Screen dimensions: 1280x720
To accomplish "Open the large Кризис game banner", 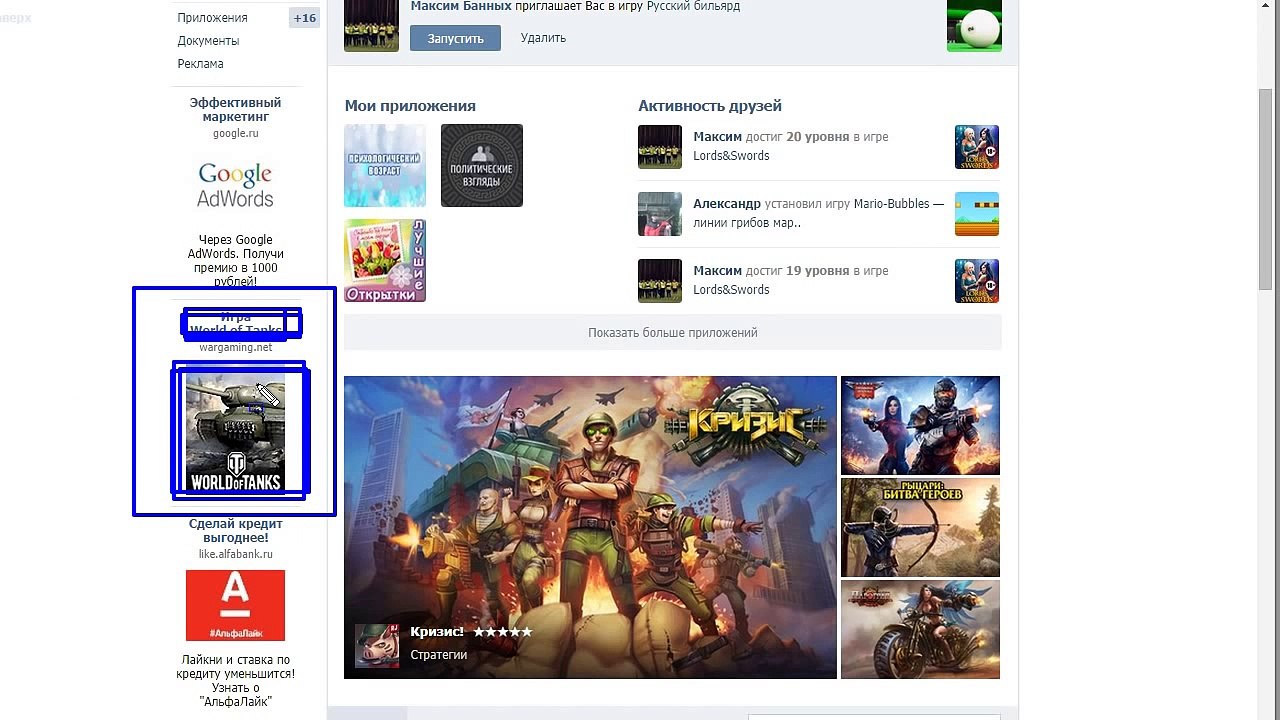I will [x=590, y=527].
